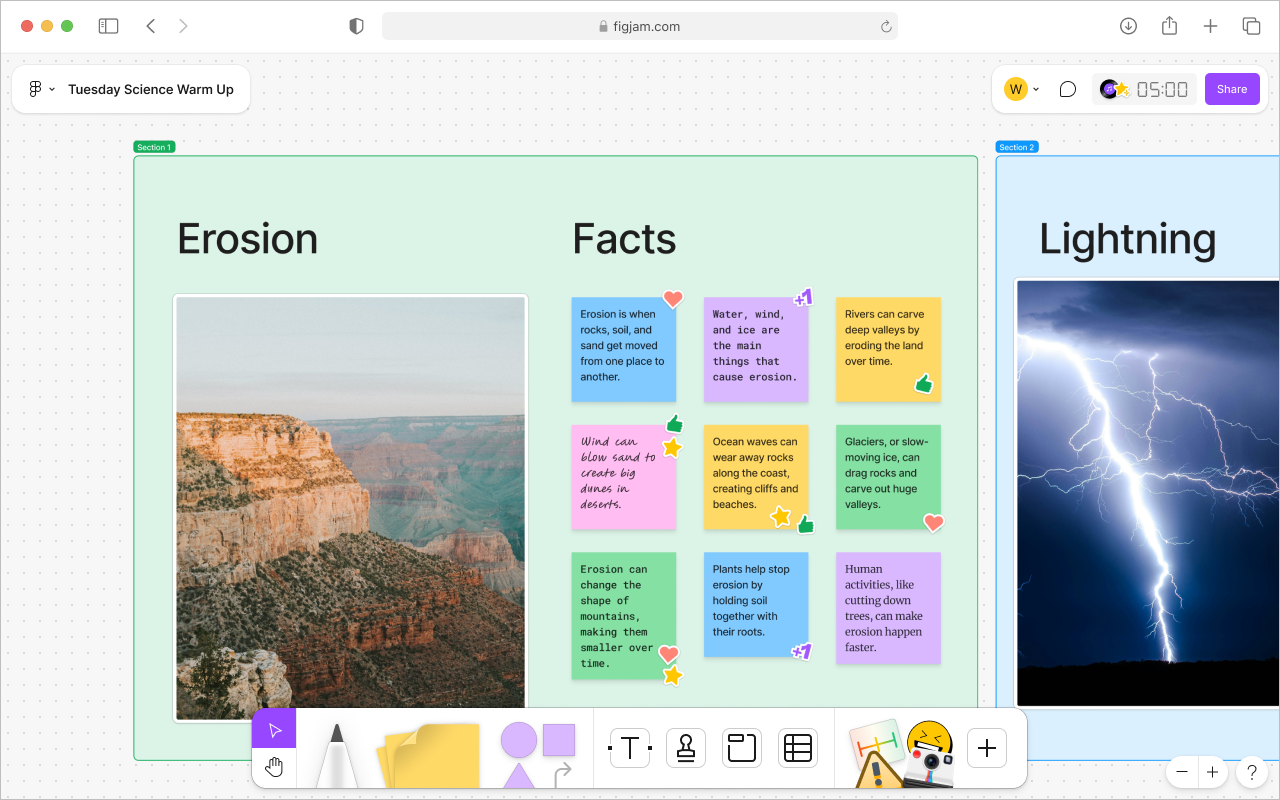Viewport: 1280px width, 800px height.
Task: Open help with the question mark button
Action: [1251, 772]
